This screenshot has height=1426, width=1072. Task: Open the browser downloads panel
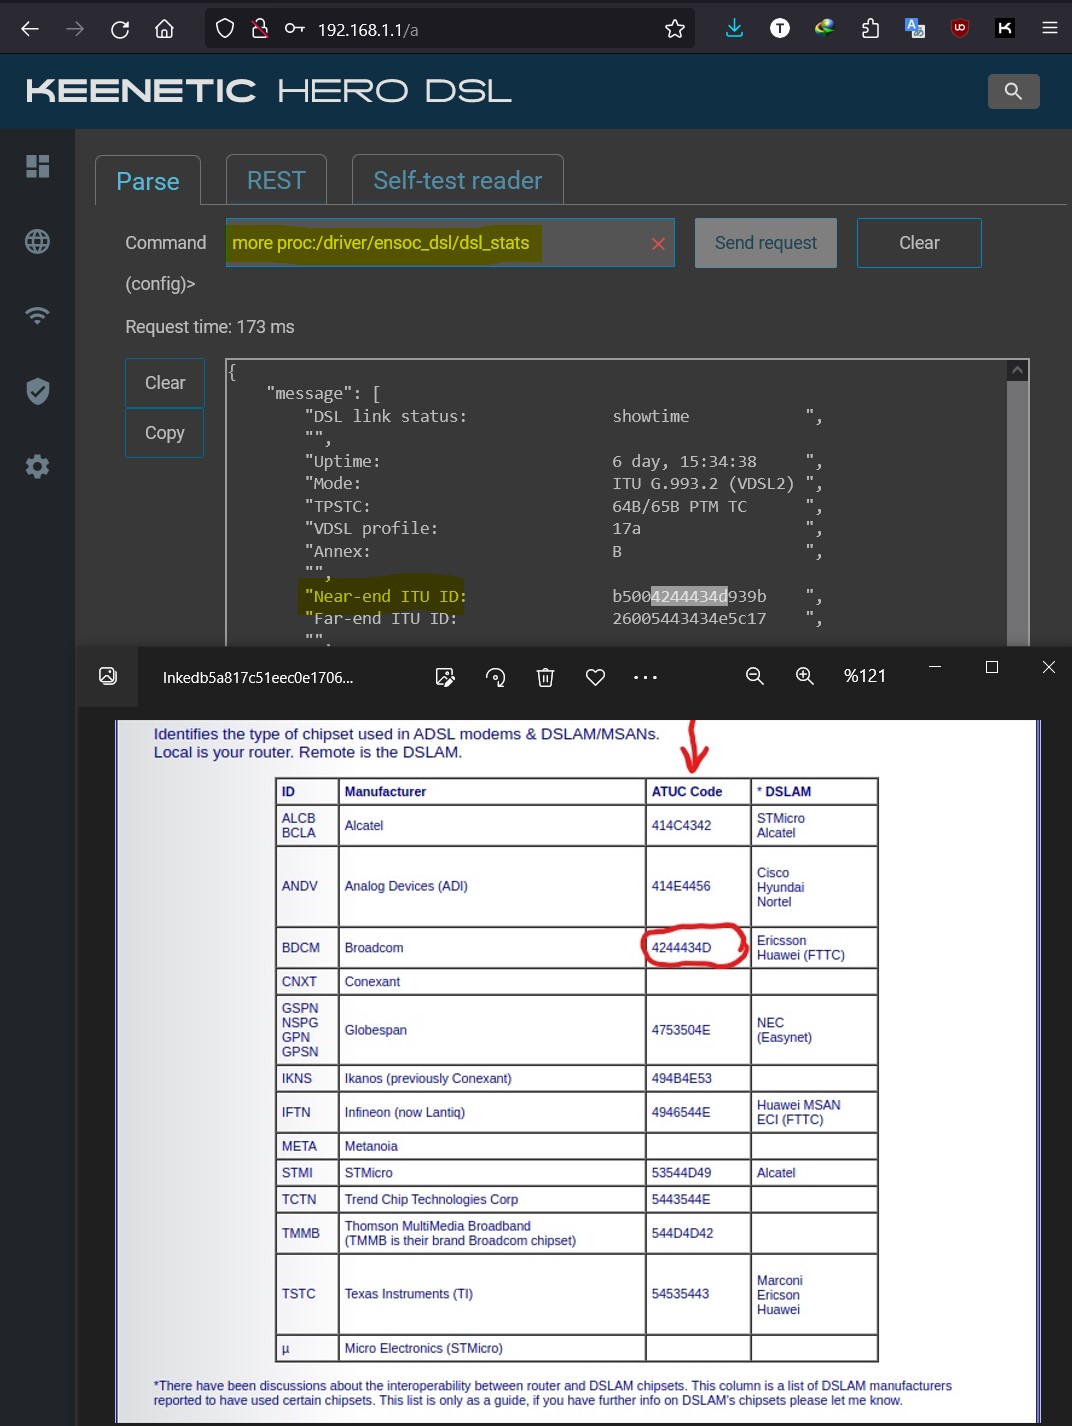734,29
